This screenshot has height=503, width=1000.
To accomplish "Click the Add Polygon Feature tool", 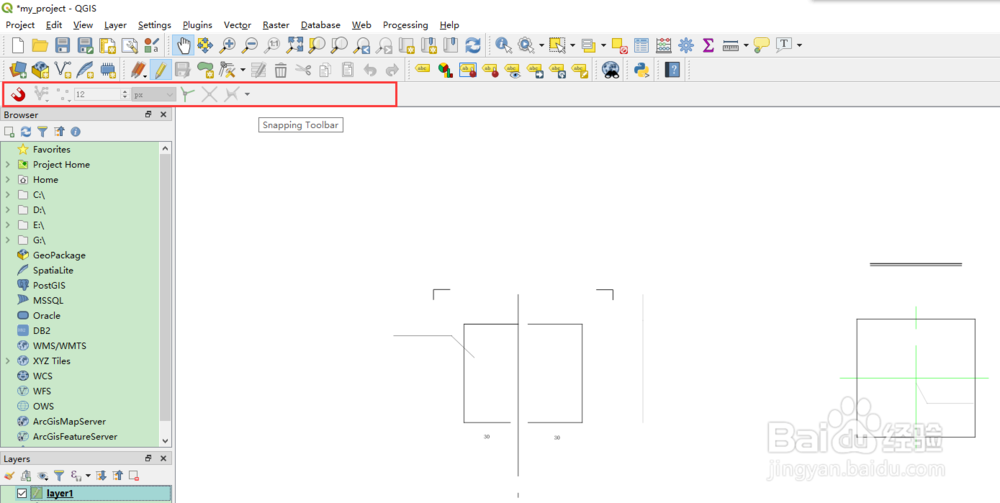I will click(205, 69).
